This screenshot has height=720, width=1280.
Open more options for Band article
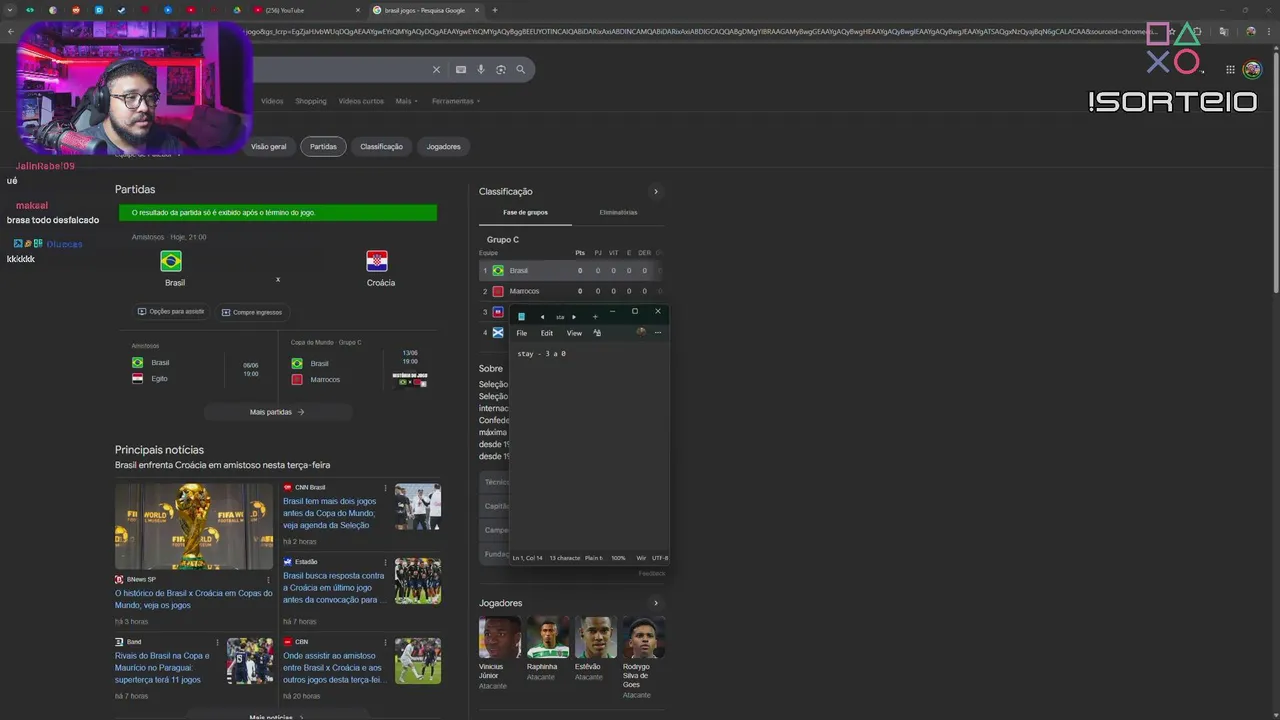tap(217, 642)
